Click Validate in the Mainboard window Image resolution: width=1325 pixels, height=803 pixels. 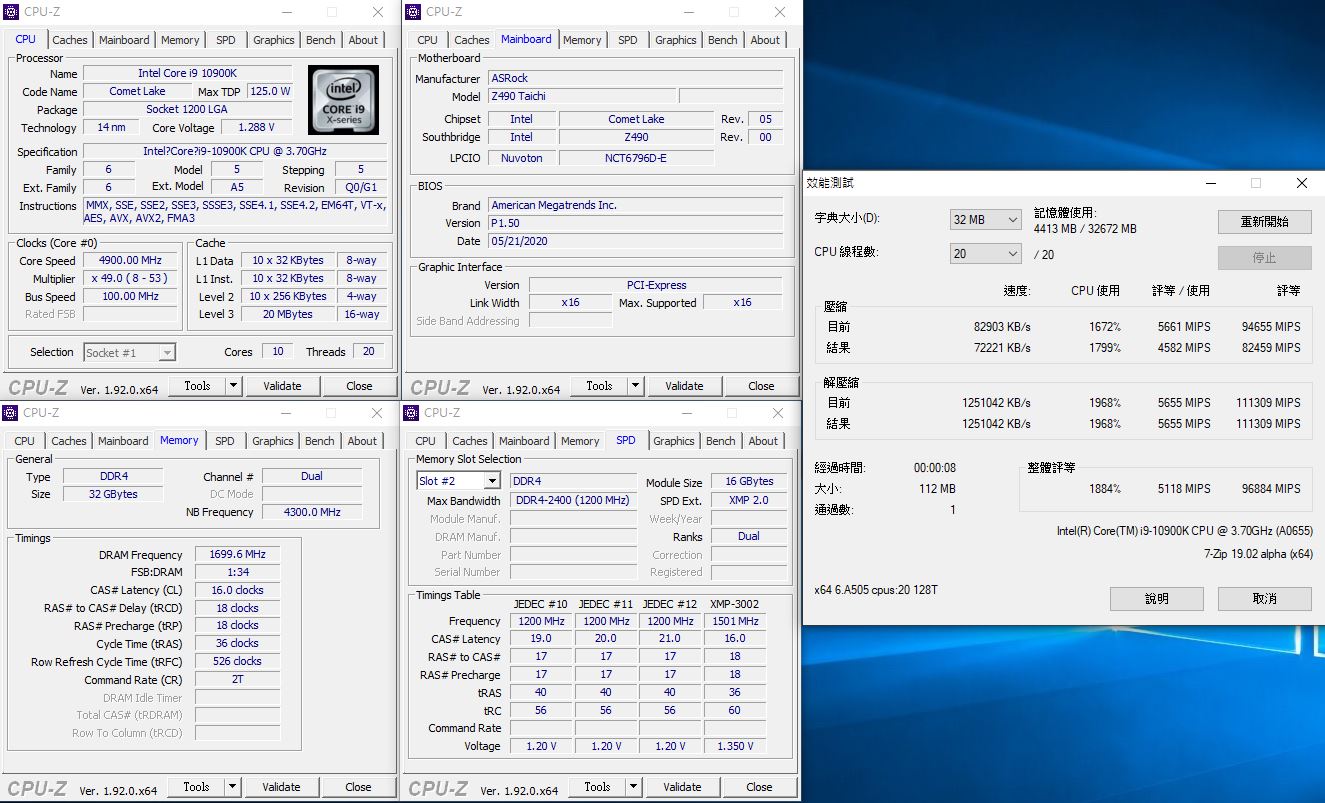click(x=684, y=386)
